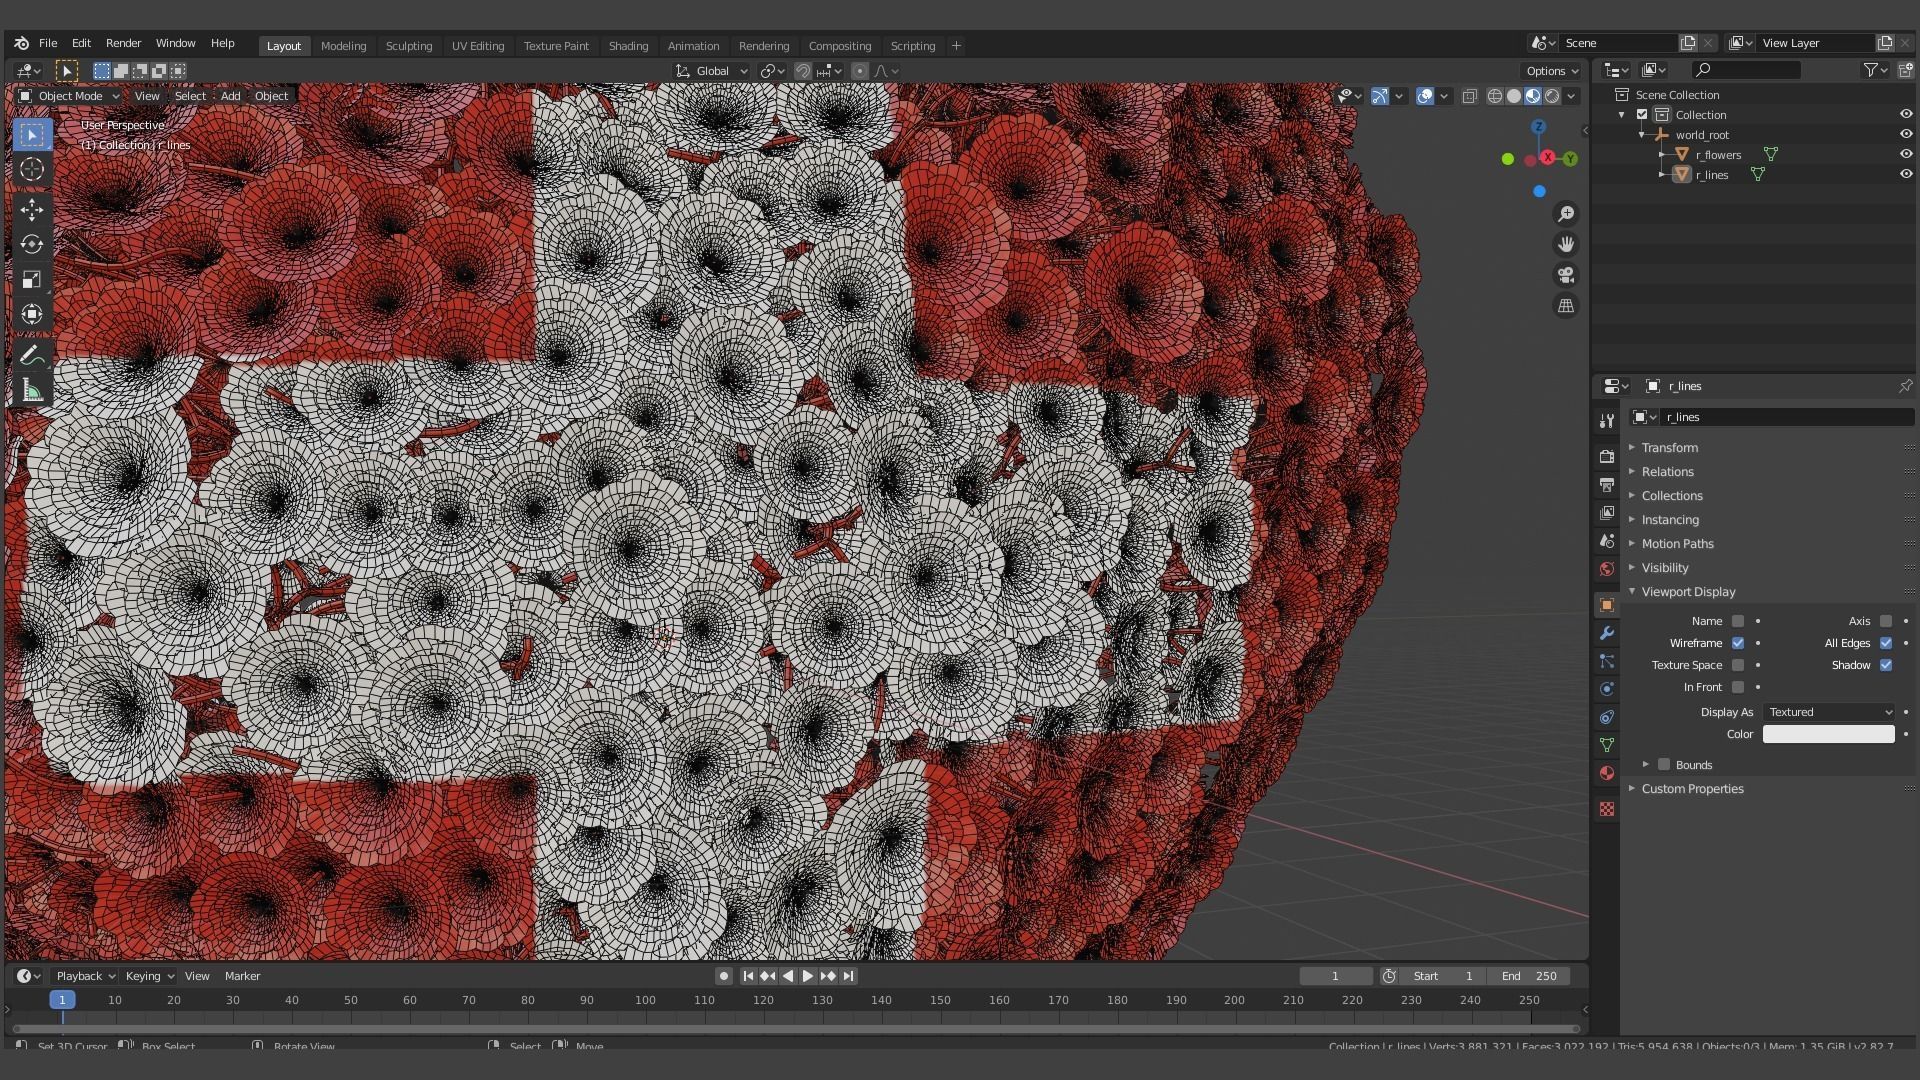The image size is (1920, 1080).
Task: Open the Output properties tab
Action: [x=1607, y=485]
